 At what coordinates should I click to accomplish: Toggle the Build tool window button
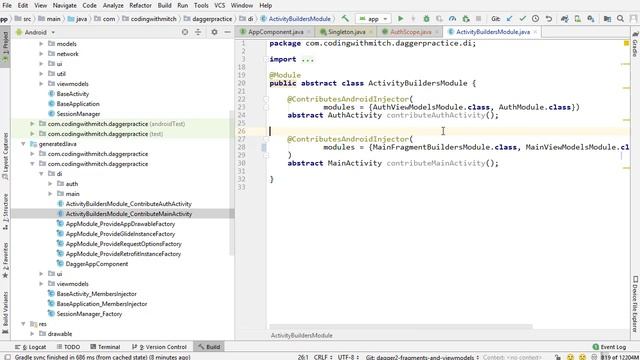(x=209, y=347)
